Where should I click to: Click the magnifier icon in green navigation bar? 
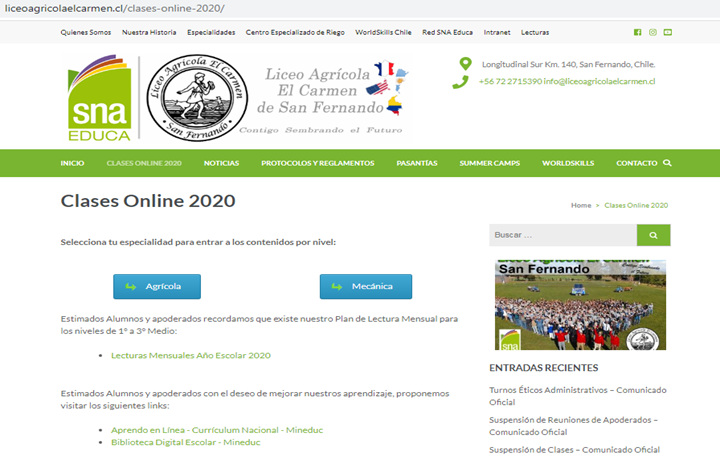667,163
